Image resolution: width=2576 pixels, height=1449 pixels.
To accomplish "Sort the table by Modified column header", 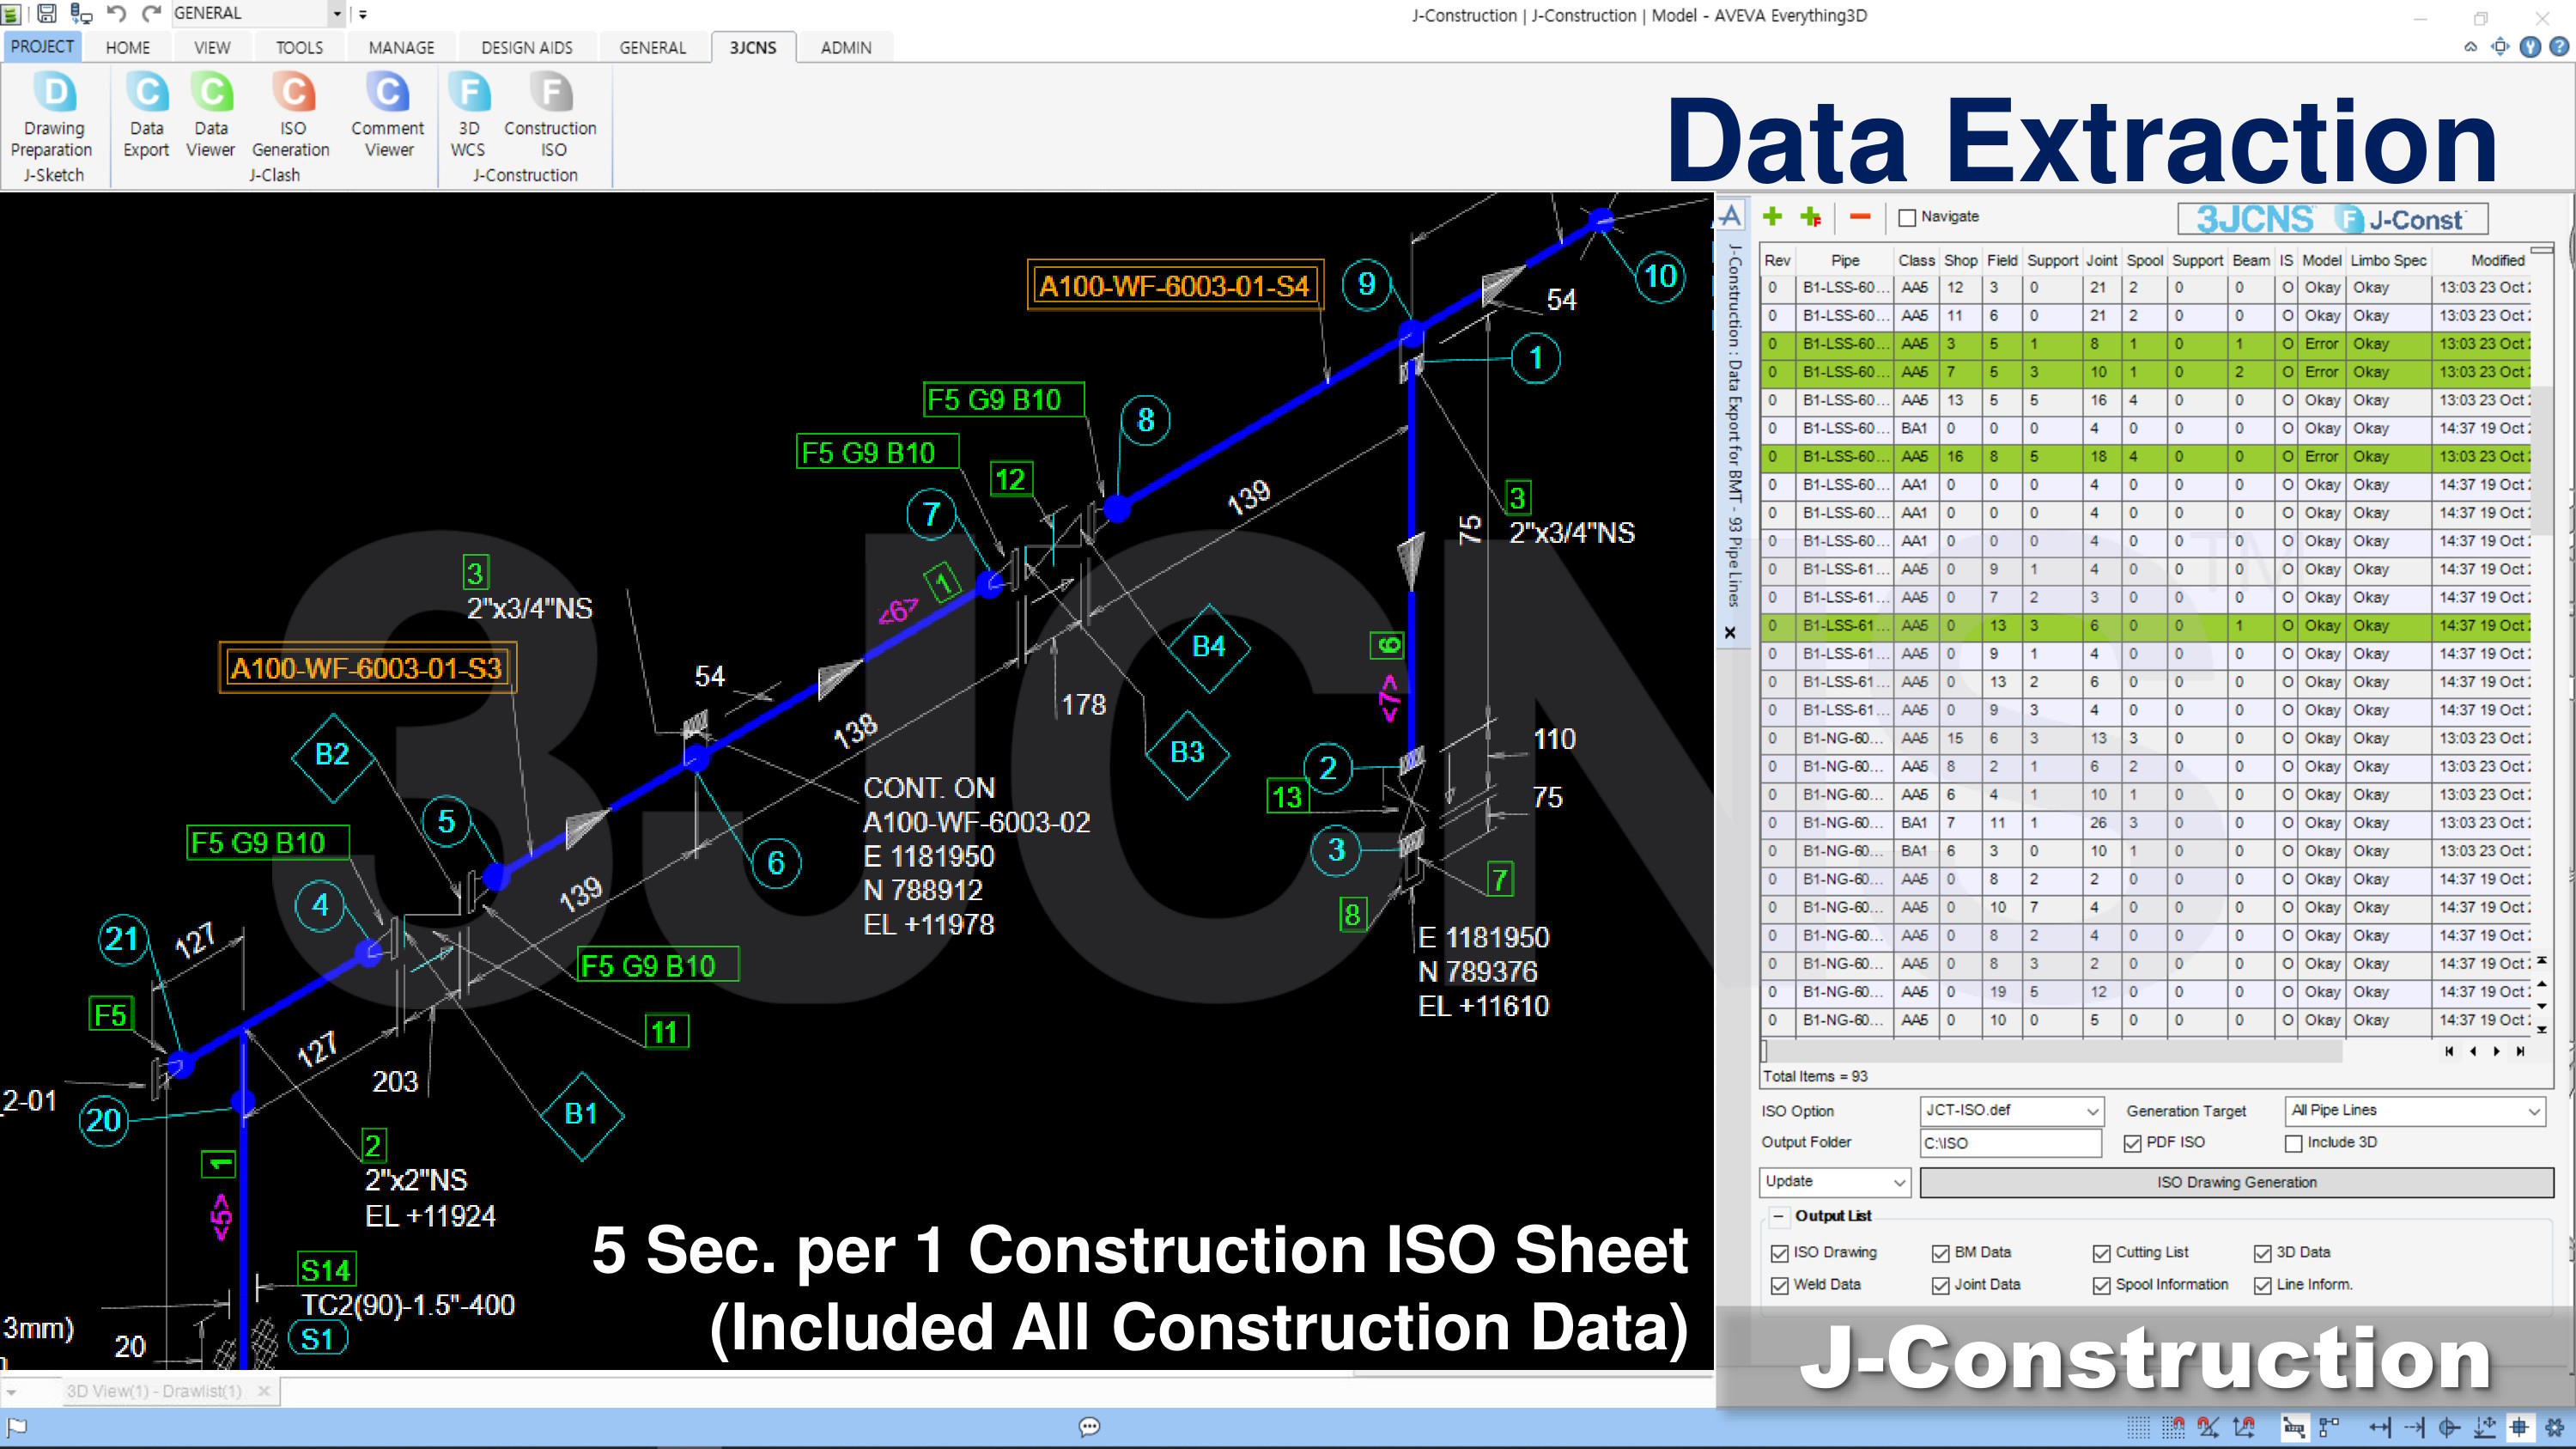I will 2498,260.
